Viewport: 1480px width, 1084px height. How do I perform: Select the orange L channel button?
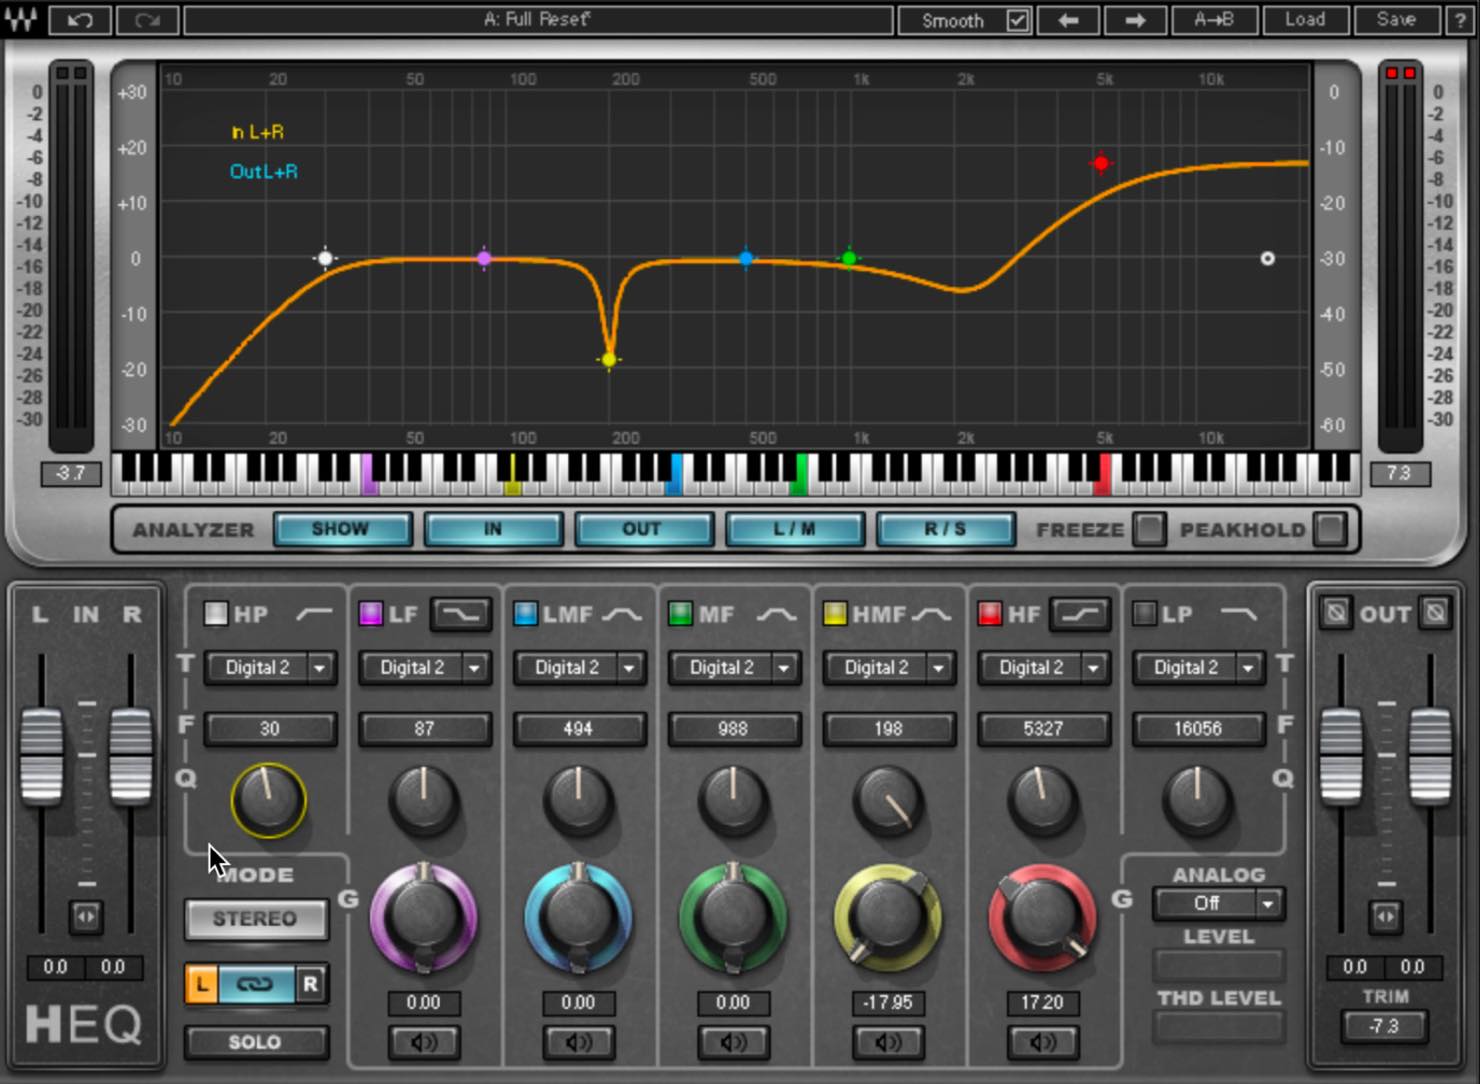coord(202,984)
